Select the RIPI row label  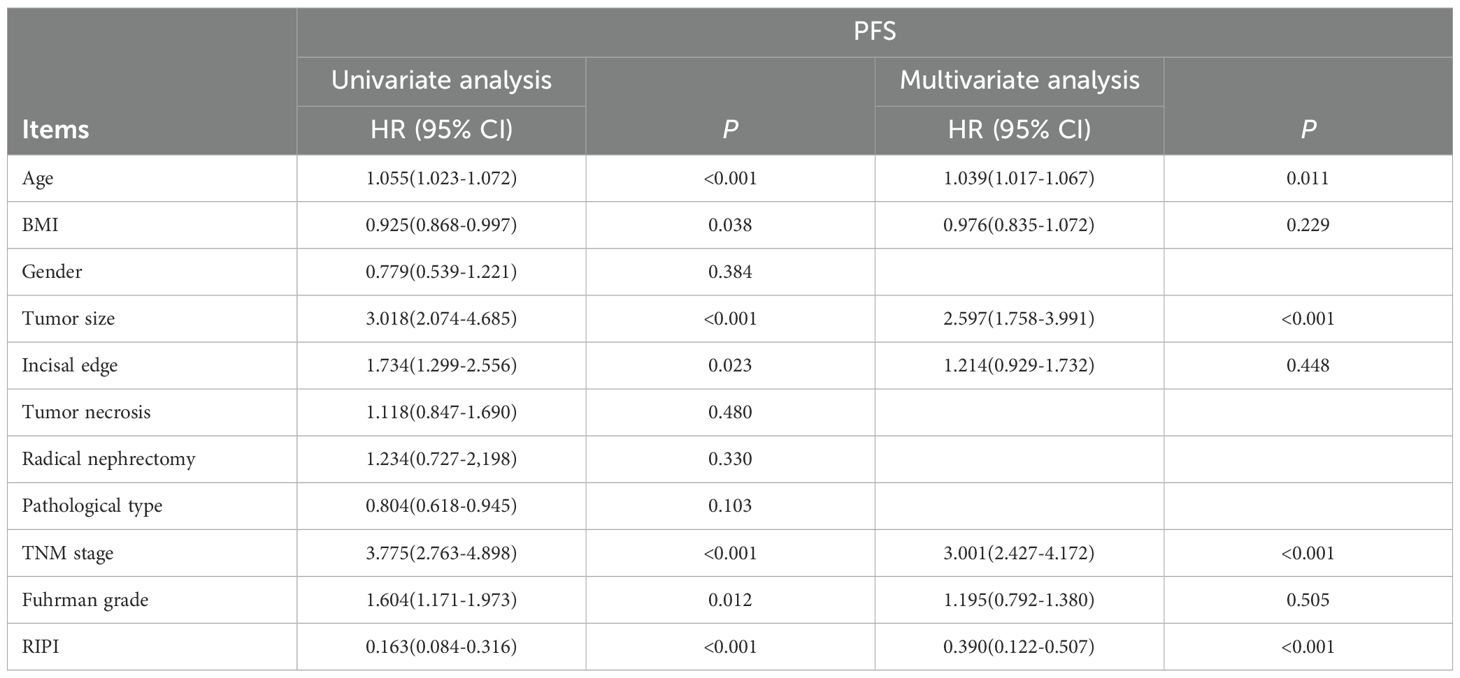pos(38,647)
